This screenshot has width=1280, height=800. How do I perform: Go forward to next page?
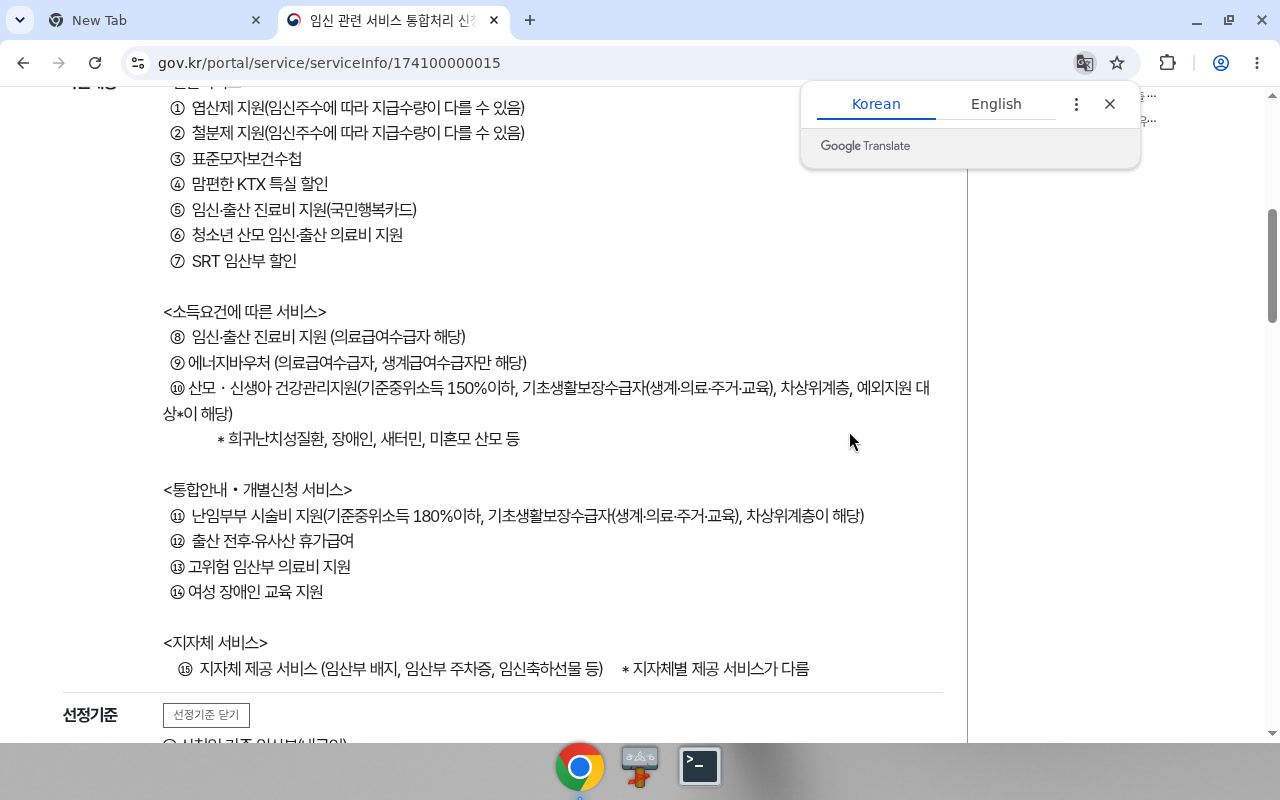[x=59, y=63]
